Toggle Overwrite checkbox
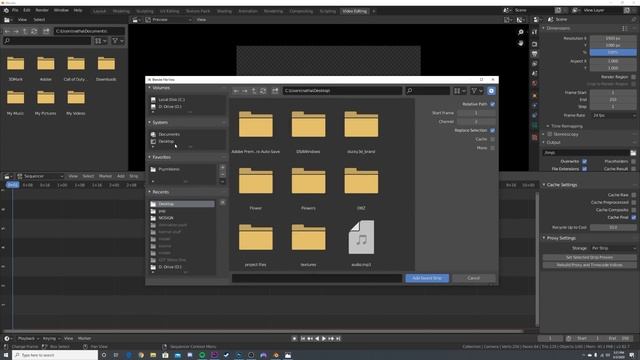The width and height of the screenshot is (640, 360). [584, 161]
